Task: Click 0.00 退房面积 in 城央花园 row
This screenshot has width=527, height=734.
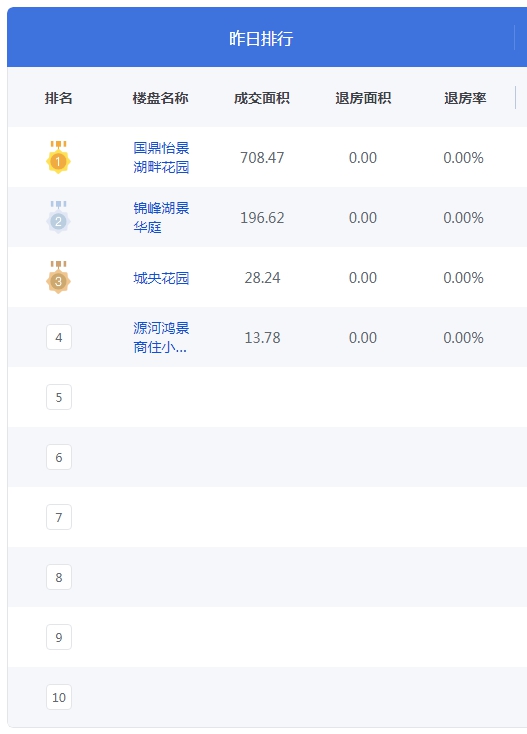Action: (363, 278)
